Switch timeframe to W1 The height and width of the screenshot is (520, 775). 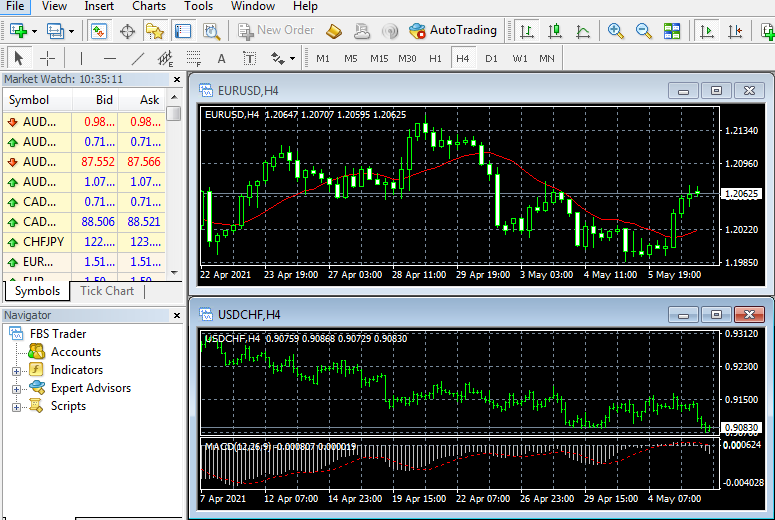[519, 58]
